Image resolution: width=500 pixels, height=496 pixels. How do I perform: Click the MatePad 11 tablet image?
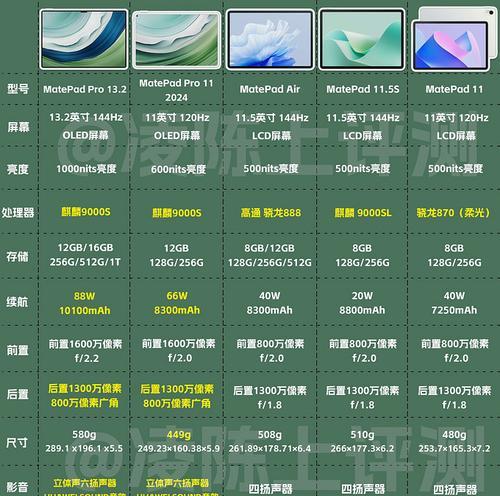point(454,39)
